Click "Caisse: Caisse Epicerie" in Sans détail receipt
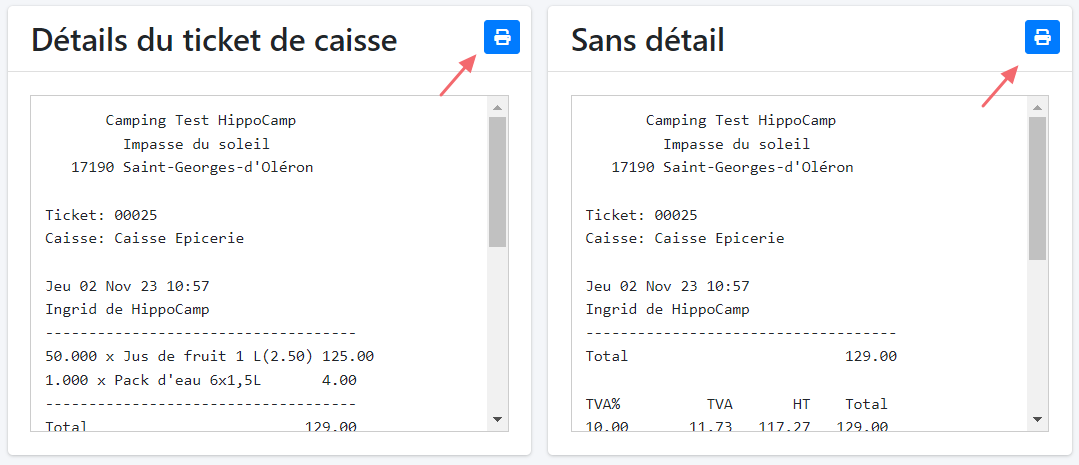The height and width of the screenshot is (465, 1079). click(x=684, y=239)
